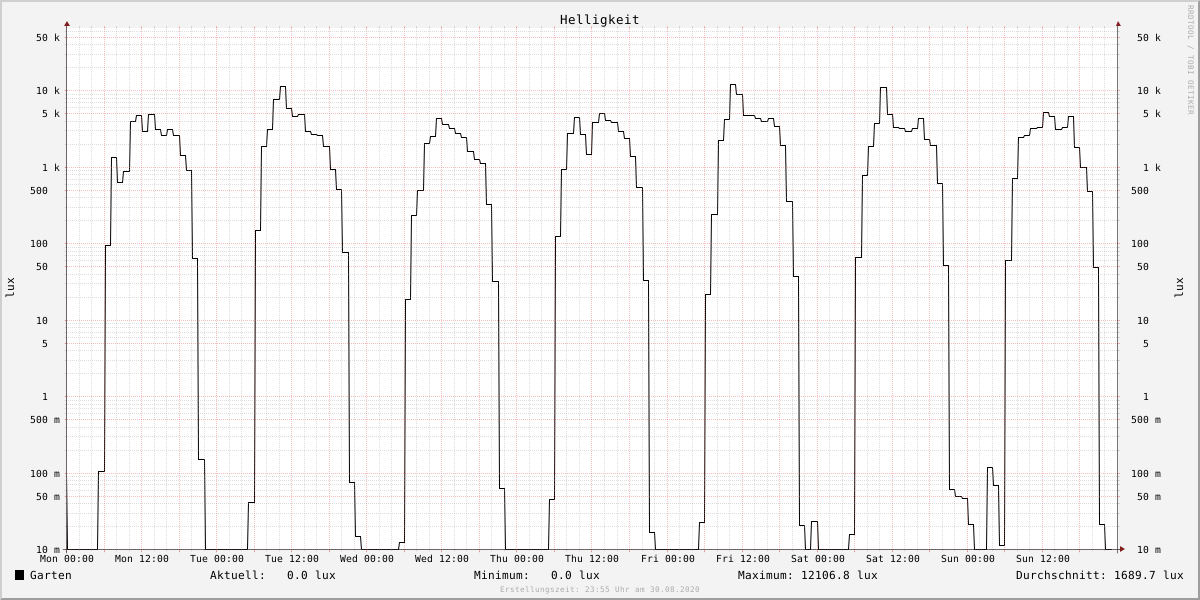Click the "10 k" label on the right y-axis
The height and width of the screenshot is (600, 1200).
coord(1149,91)
